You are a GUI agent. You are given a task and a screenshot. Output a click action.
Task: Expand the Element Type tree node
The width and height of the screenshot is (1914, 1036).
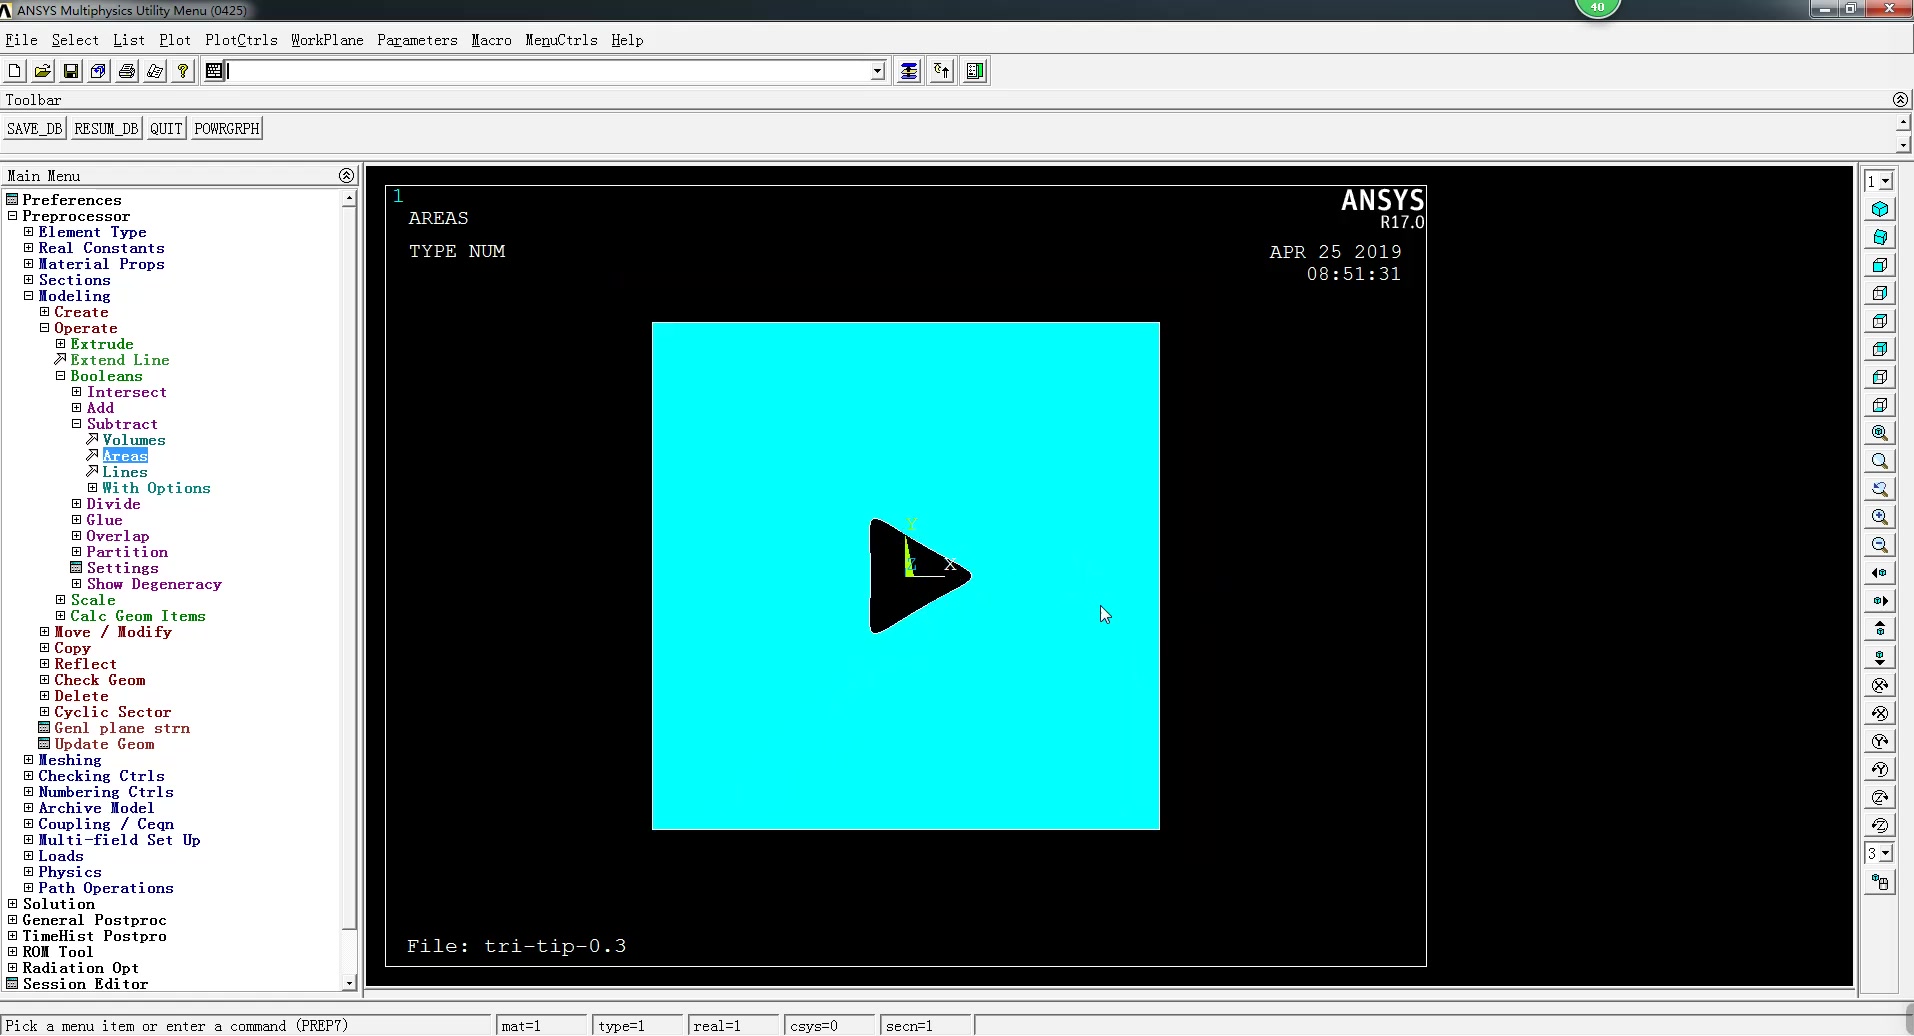click(x=28, y=232)
